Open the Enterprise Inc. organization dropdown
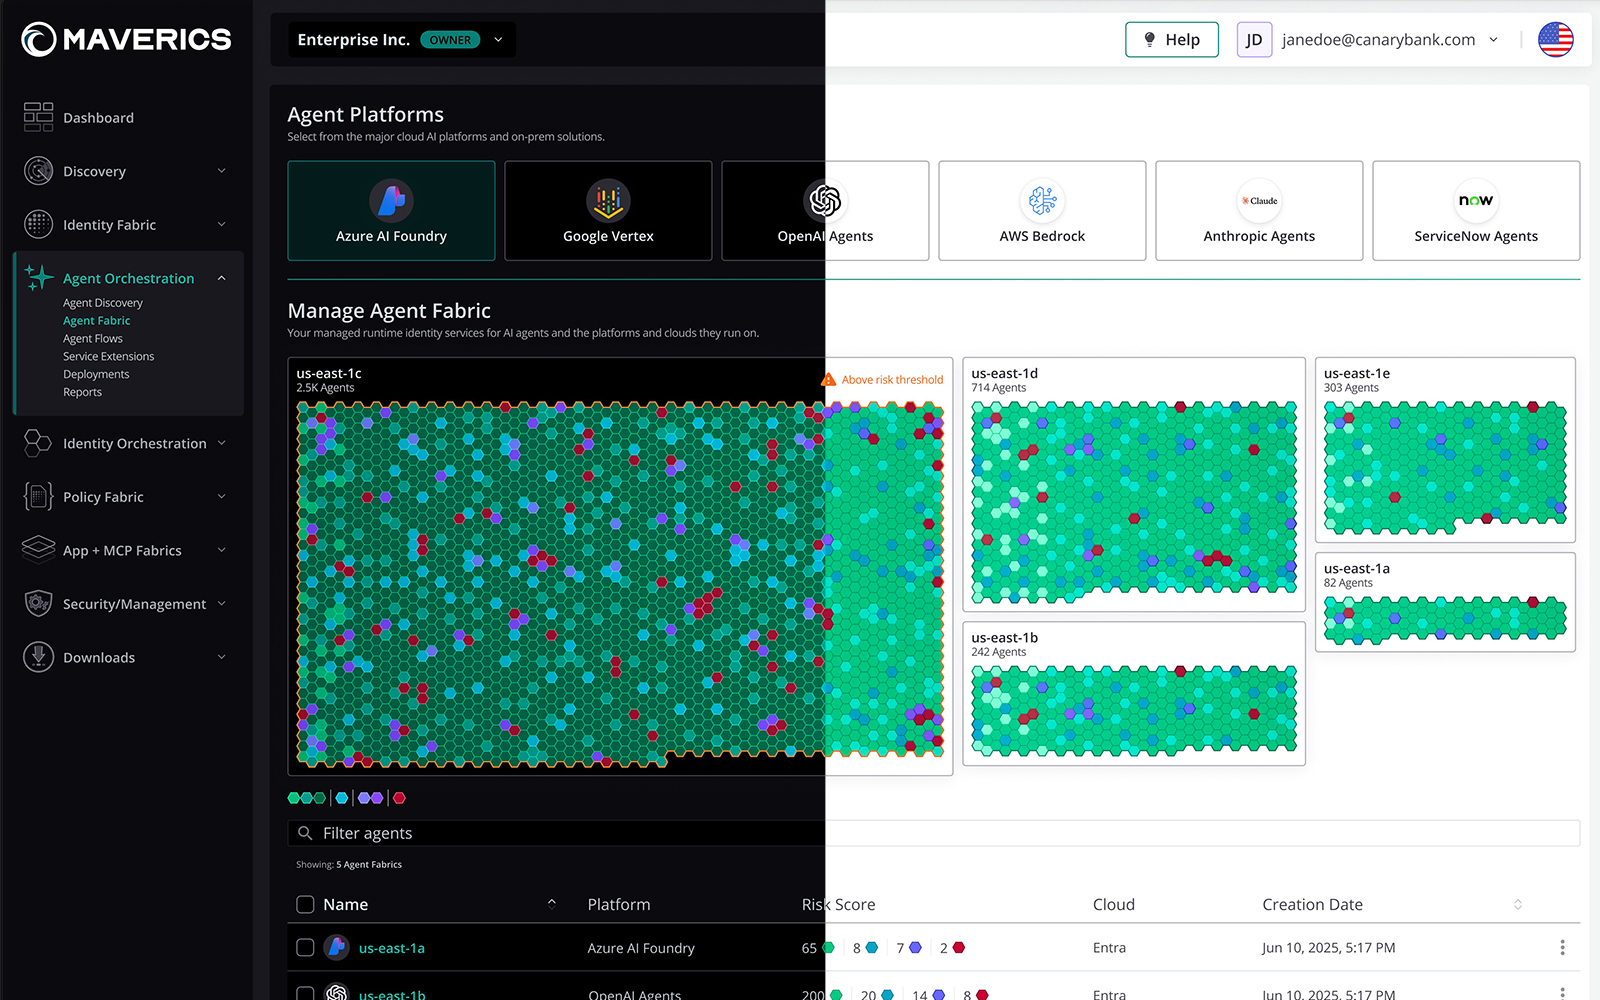1600x1000 pixels. [498, 40]
